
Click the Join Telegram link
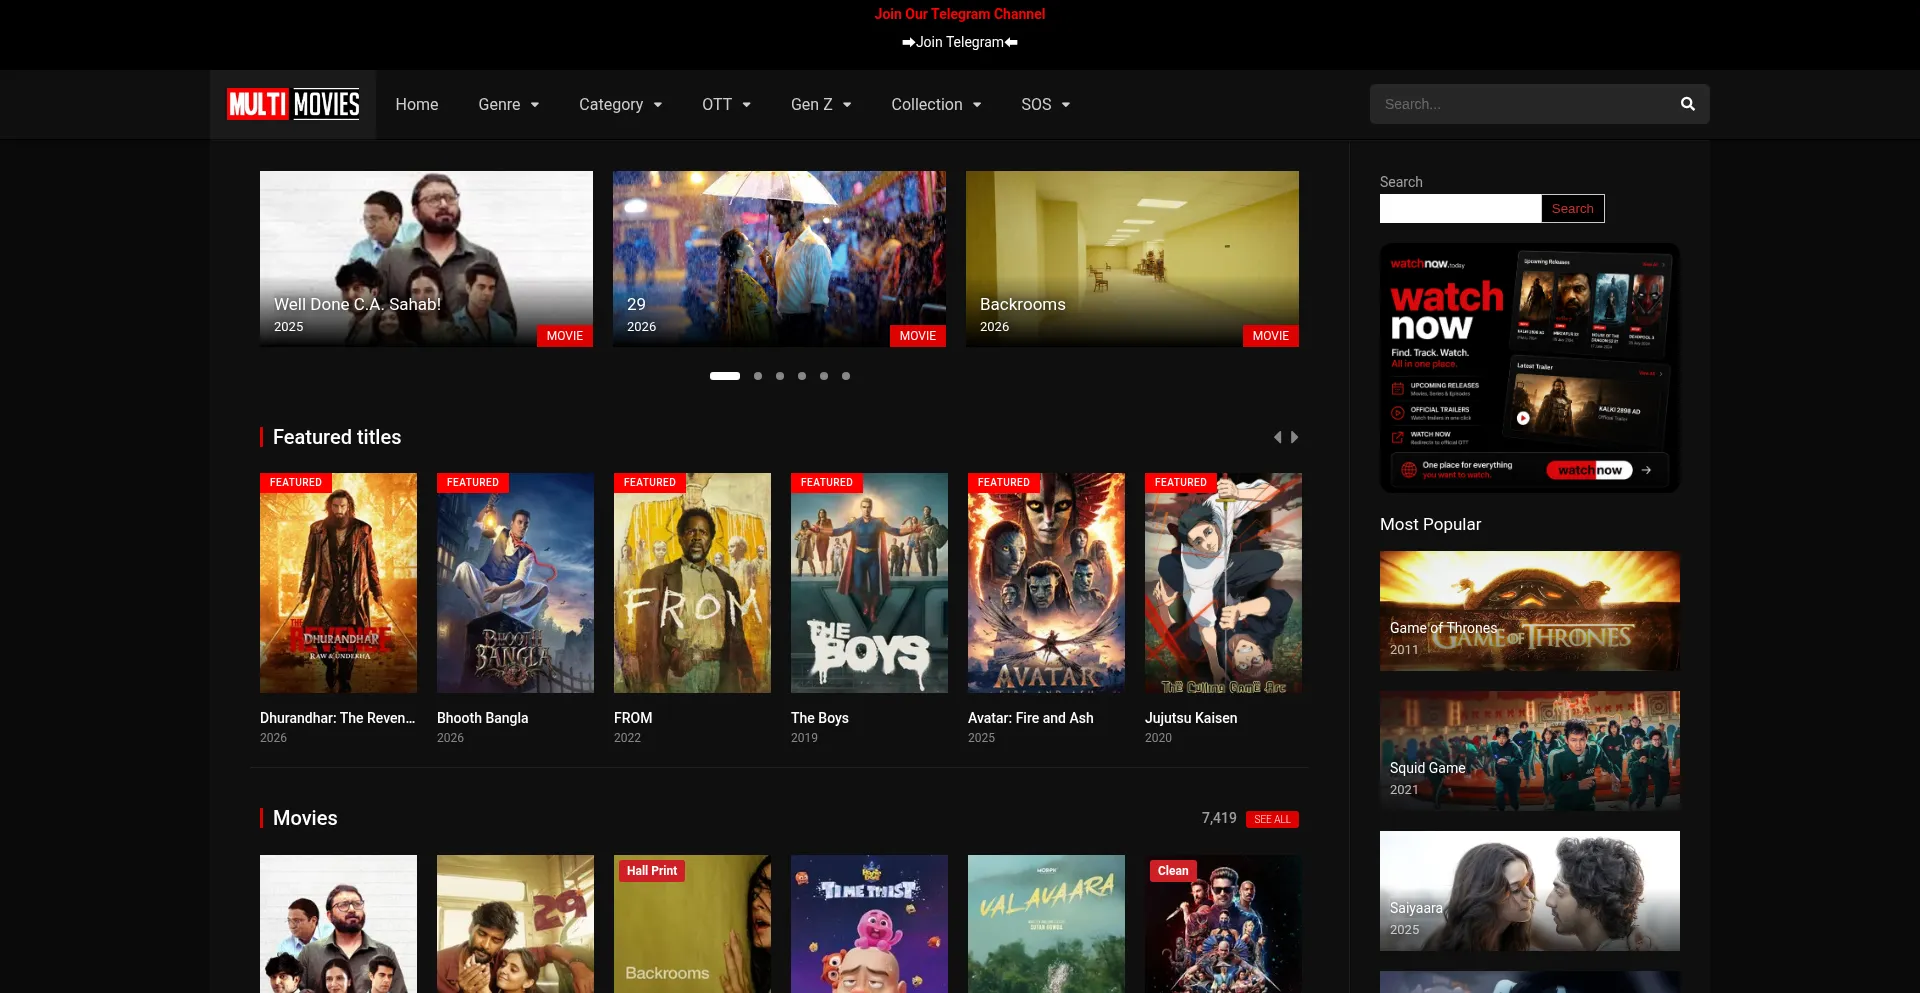(x=960, y=42)
